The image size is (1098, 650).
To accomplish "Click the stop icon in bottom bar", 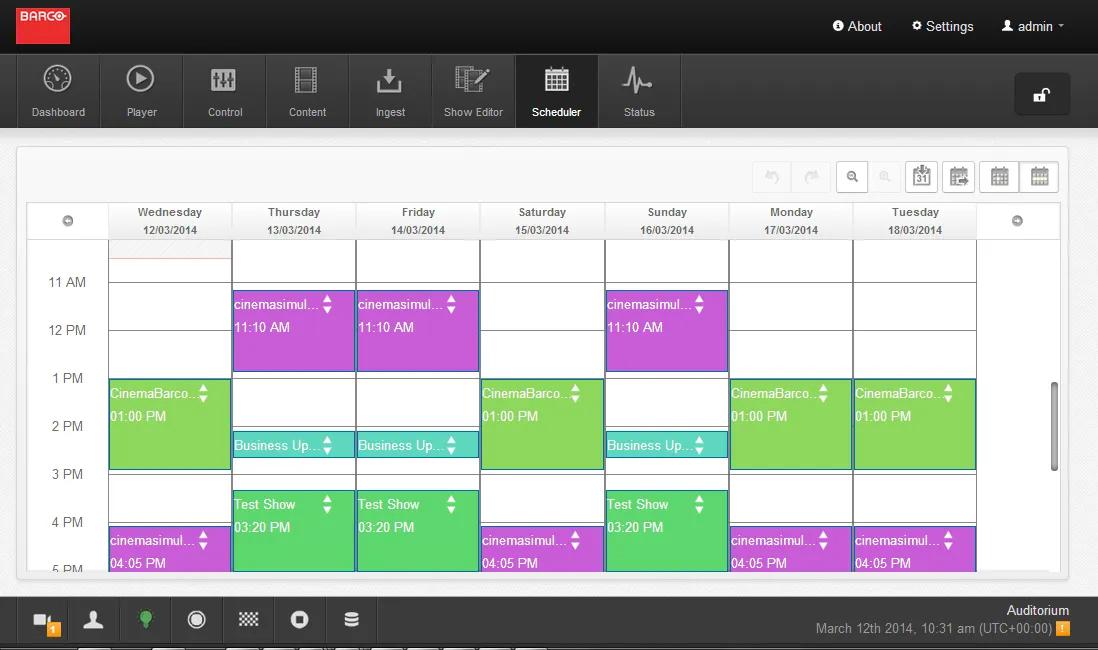I will point(299,620).
